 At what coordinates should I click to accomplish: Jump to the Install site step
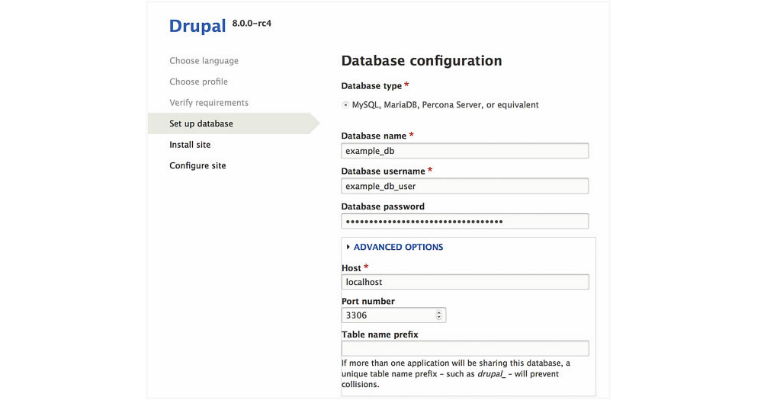(x=190, y=145)
